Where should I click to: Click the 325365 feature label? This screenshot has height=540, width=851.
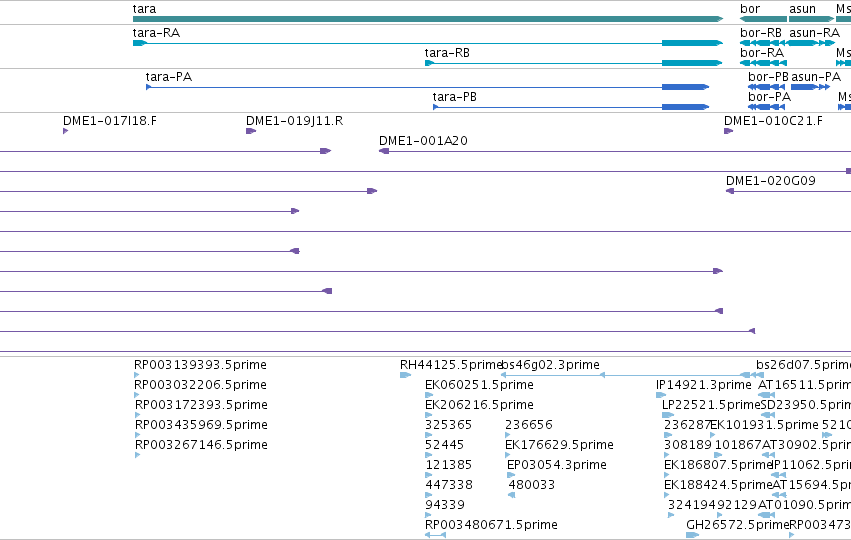click(x=448, y=424)
